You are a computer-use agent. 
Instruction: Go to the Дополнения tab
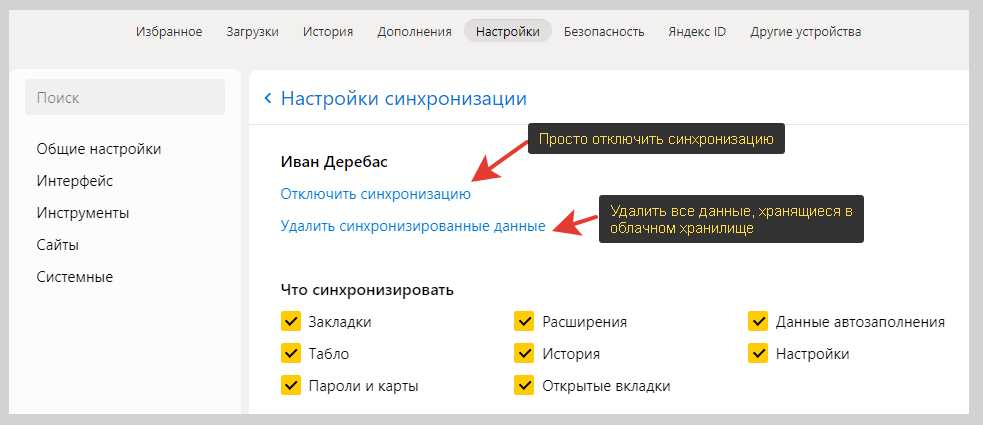[414, 31]
